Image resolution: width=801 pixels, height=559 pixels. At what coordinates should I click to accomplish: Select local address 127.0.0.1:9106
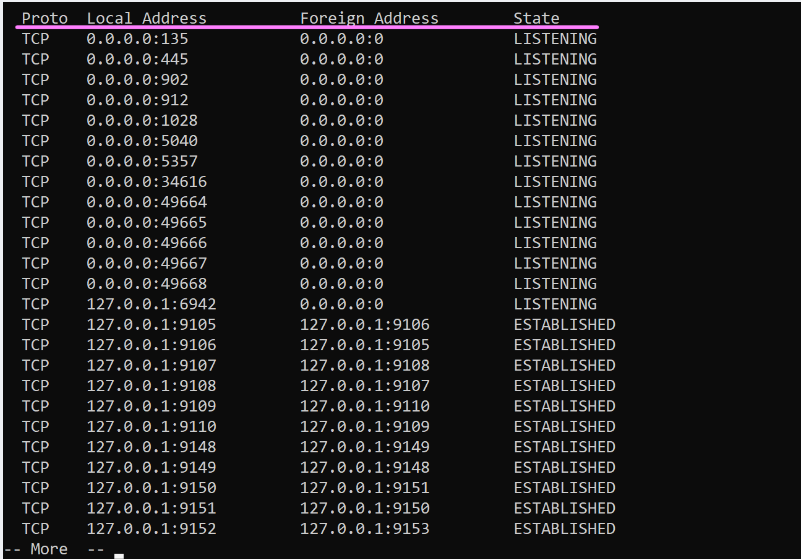[x=151, y=345]
